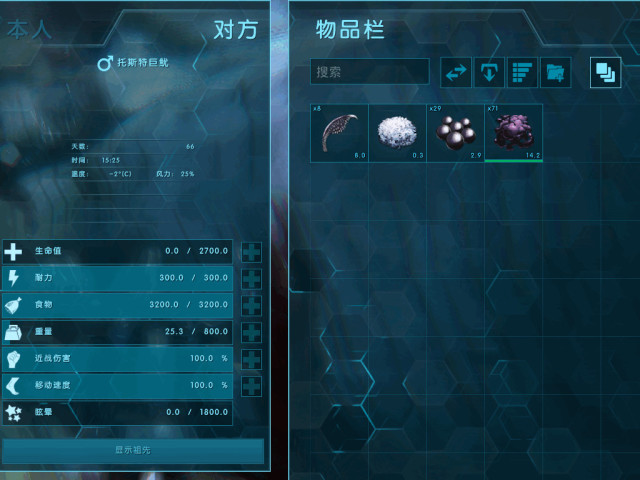Add a point to 食物 food
Screen dimensions: 640x480
coord(251,306)
